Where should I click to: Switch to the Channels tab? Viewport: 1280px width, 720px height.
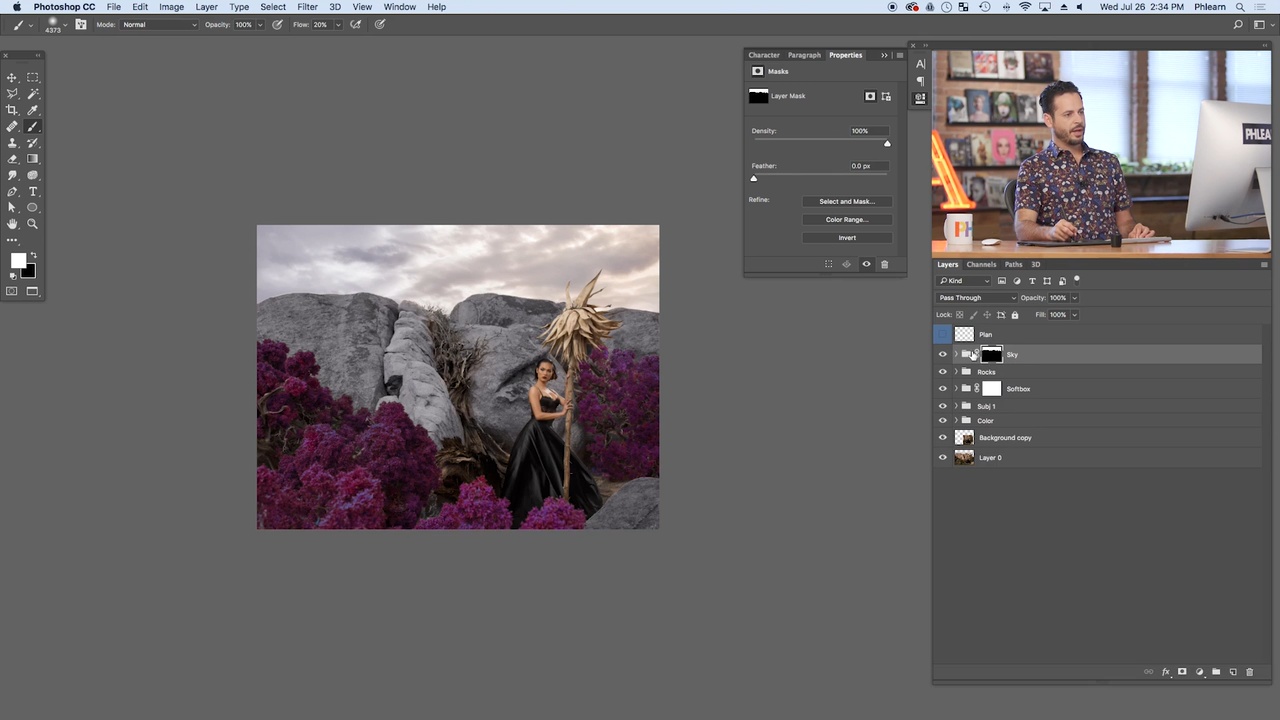(981, 265)
